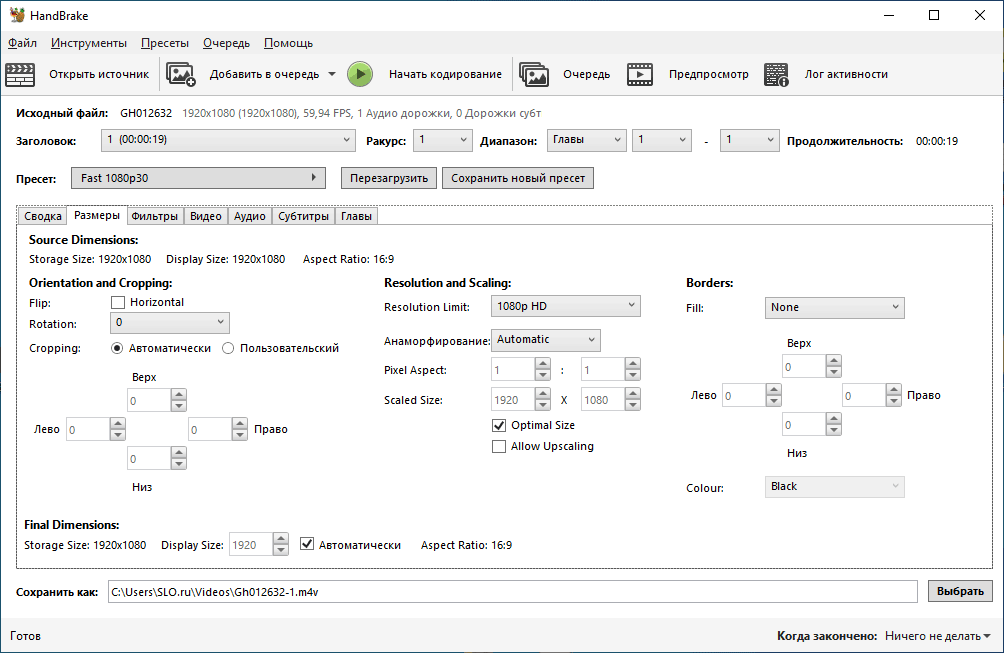This screenshot has width=1004, height=653.
Task: Open the Помощь menu
Action: point(288,43)
